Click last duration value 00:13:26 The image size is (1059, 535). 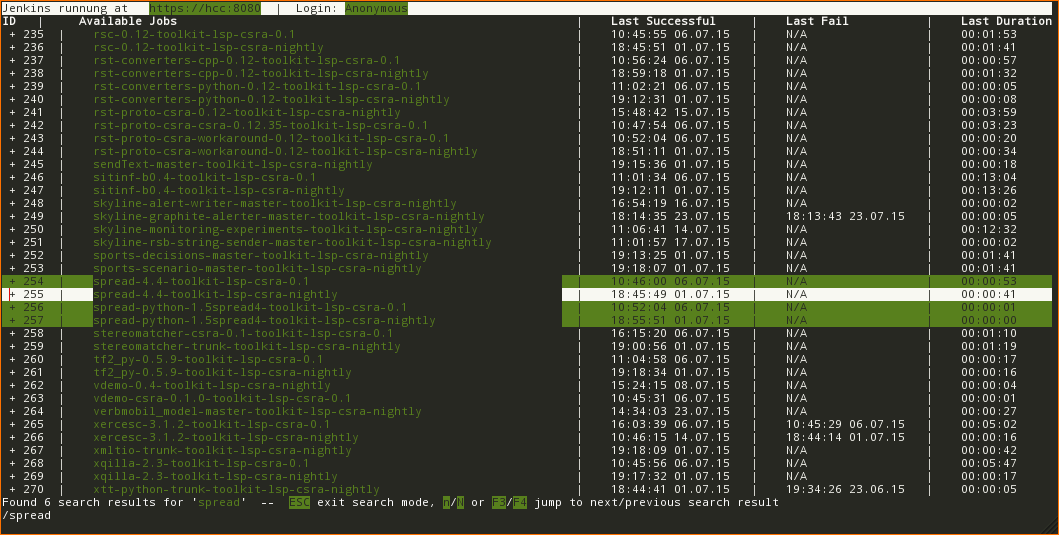pyautogui.click(x=989, y=190)
